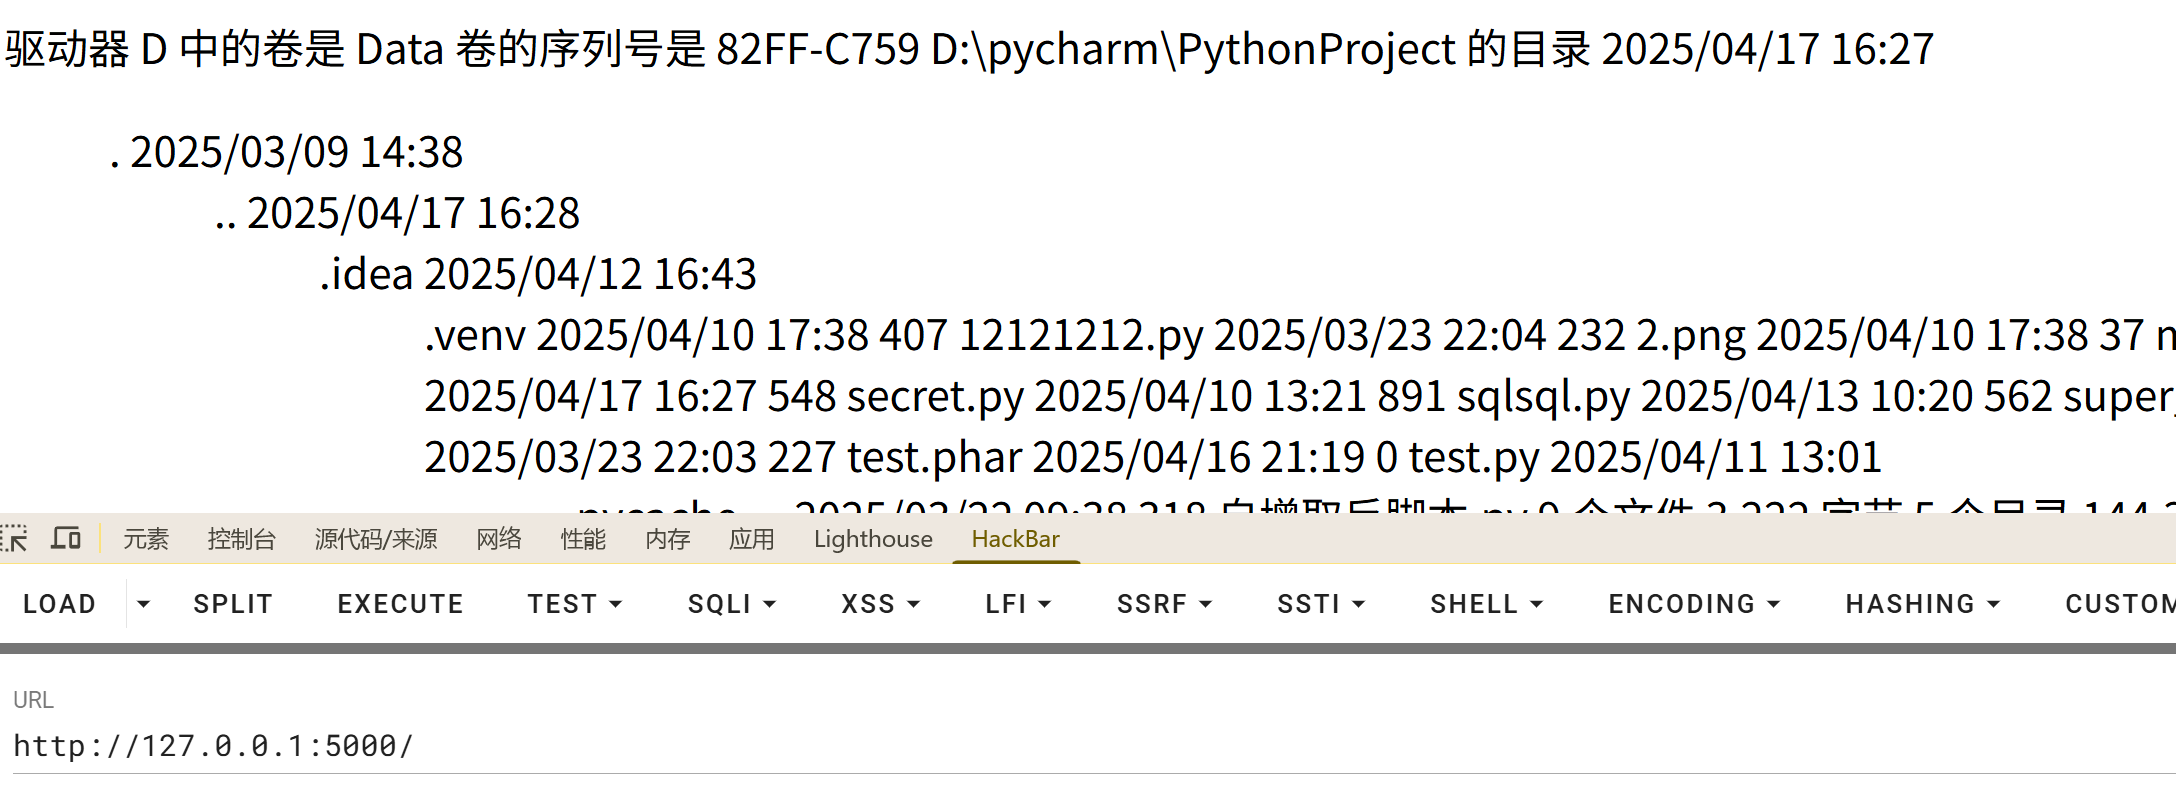Expand the TEST dropdown menu

575,604
